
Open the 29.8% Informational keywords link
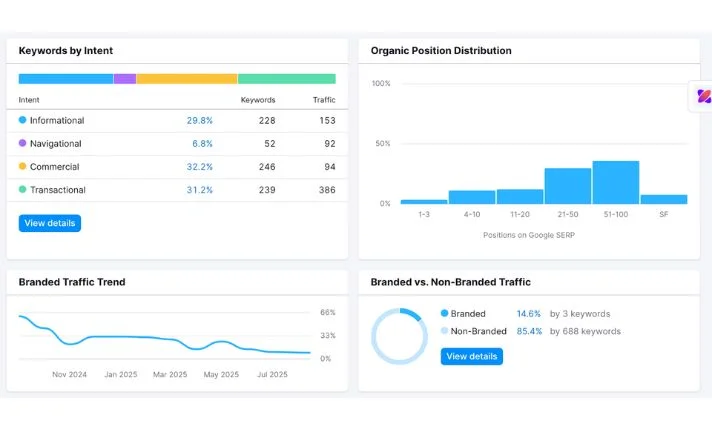tap(199, 120)
